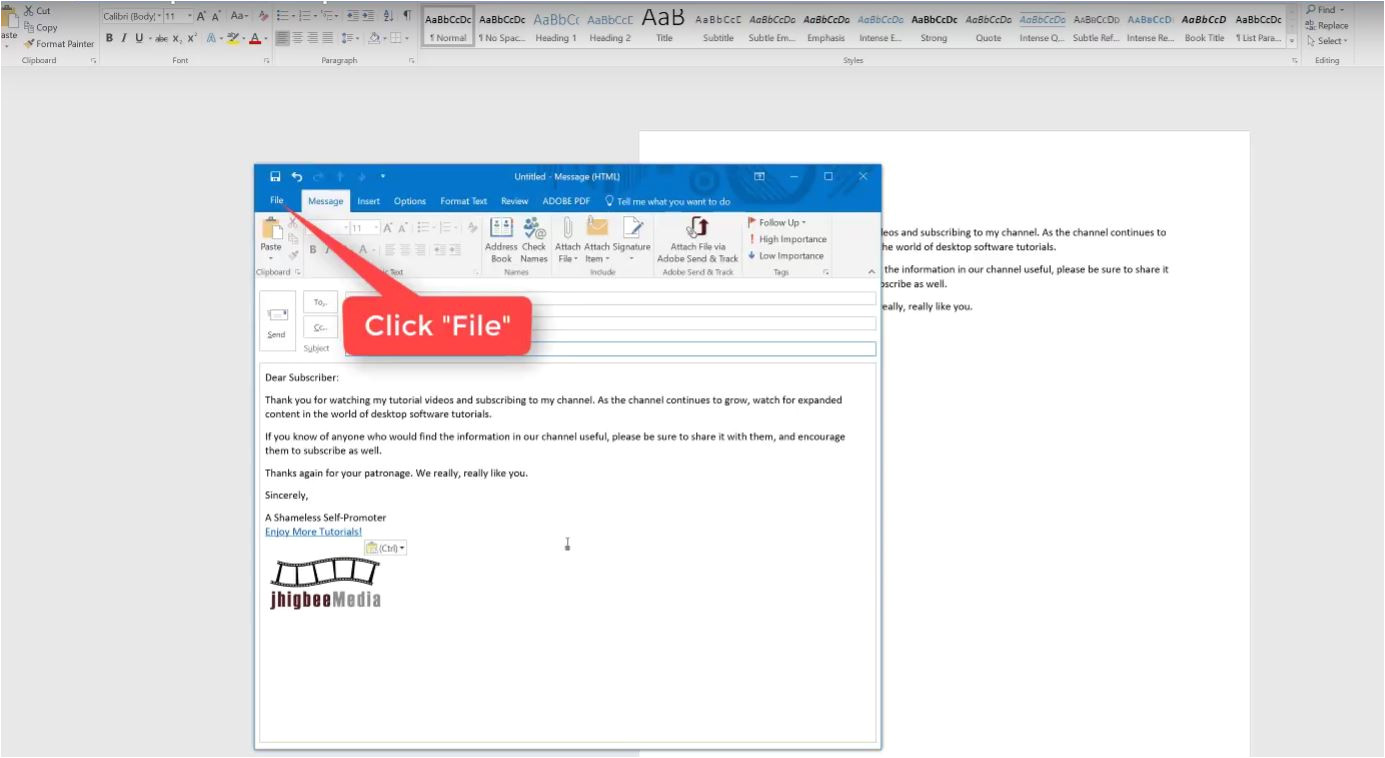The width and height of the screenshot is (1385, 758).
Task: Open the File tab in Outlook message
Action: point(277,201)
